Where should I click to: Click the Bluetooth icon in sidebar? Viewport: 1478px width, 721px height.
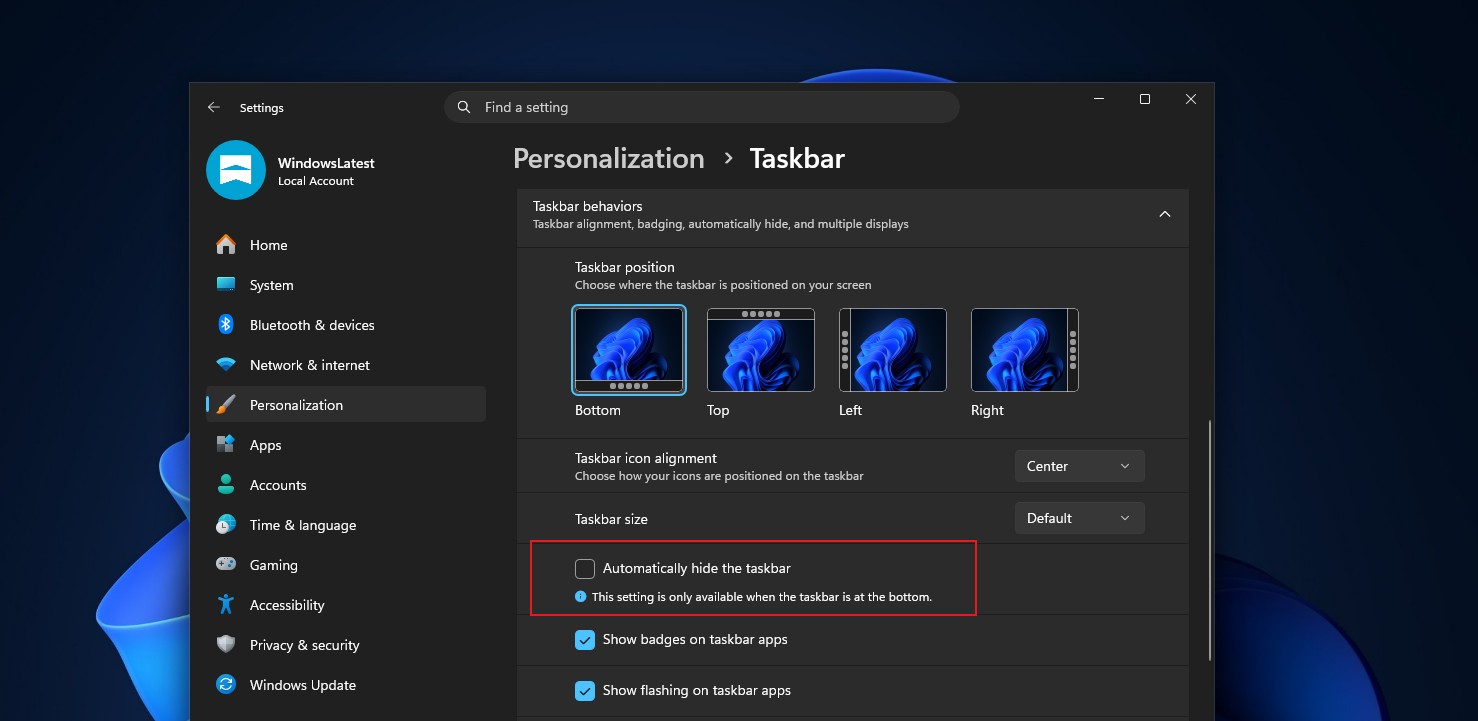[226, 325]
